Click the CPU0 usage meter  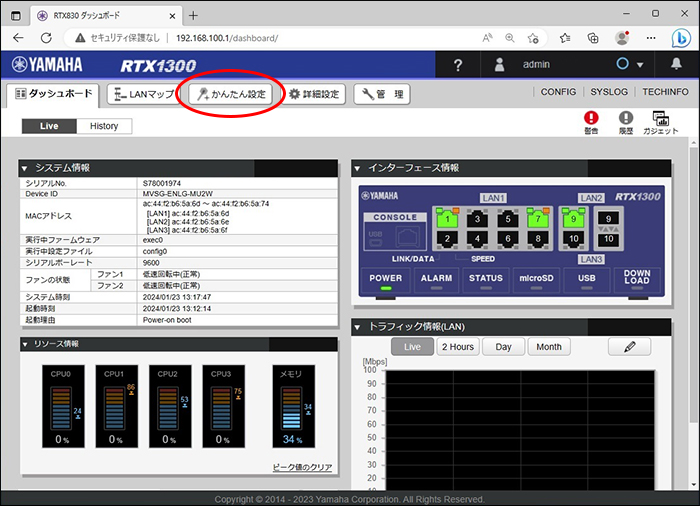[63, 406]
